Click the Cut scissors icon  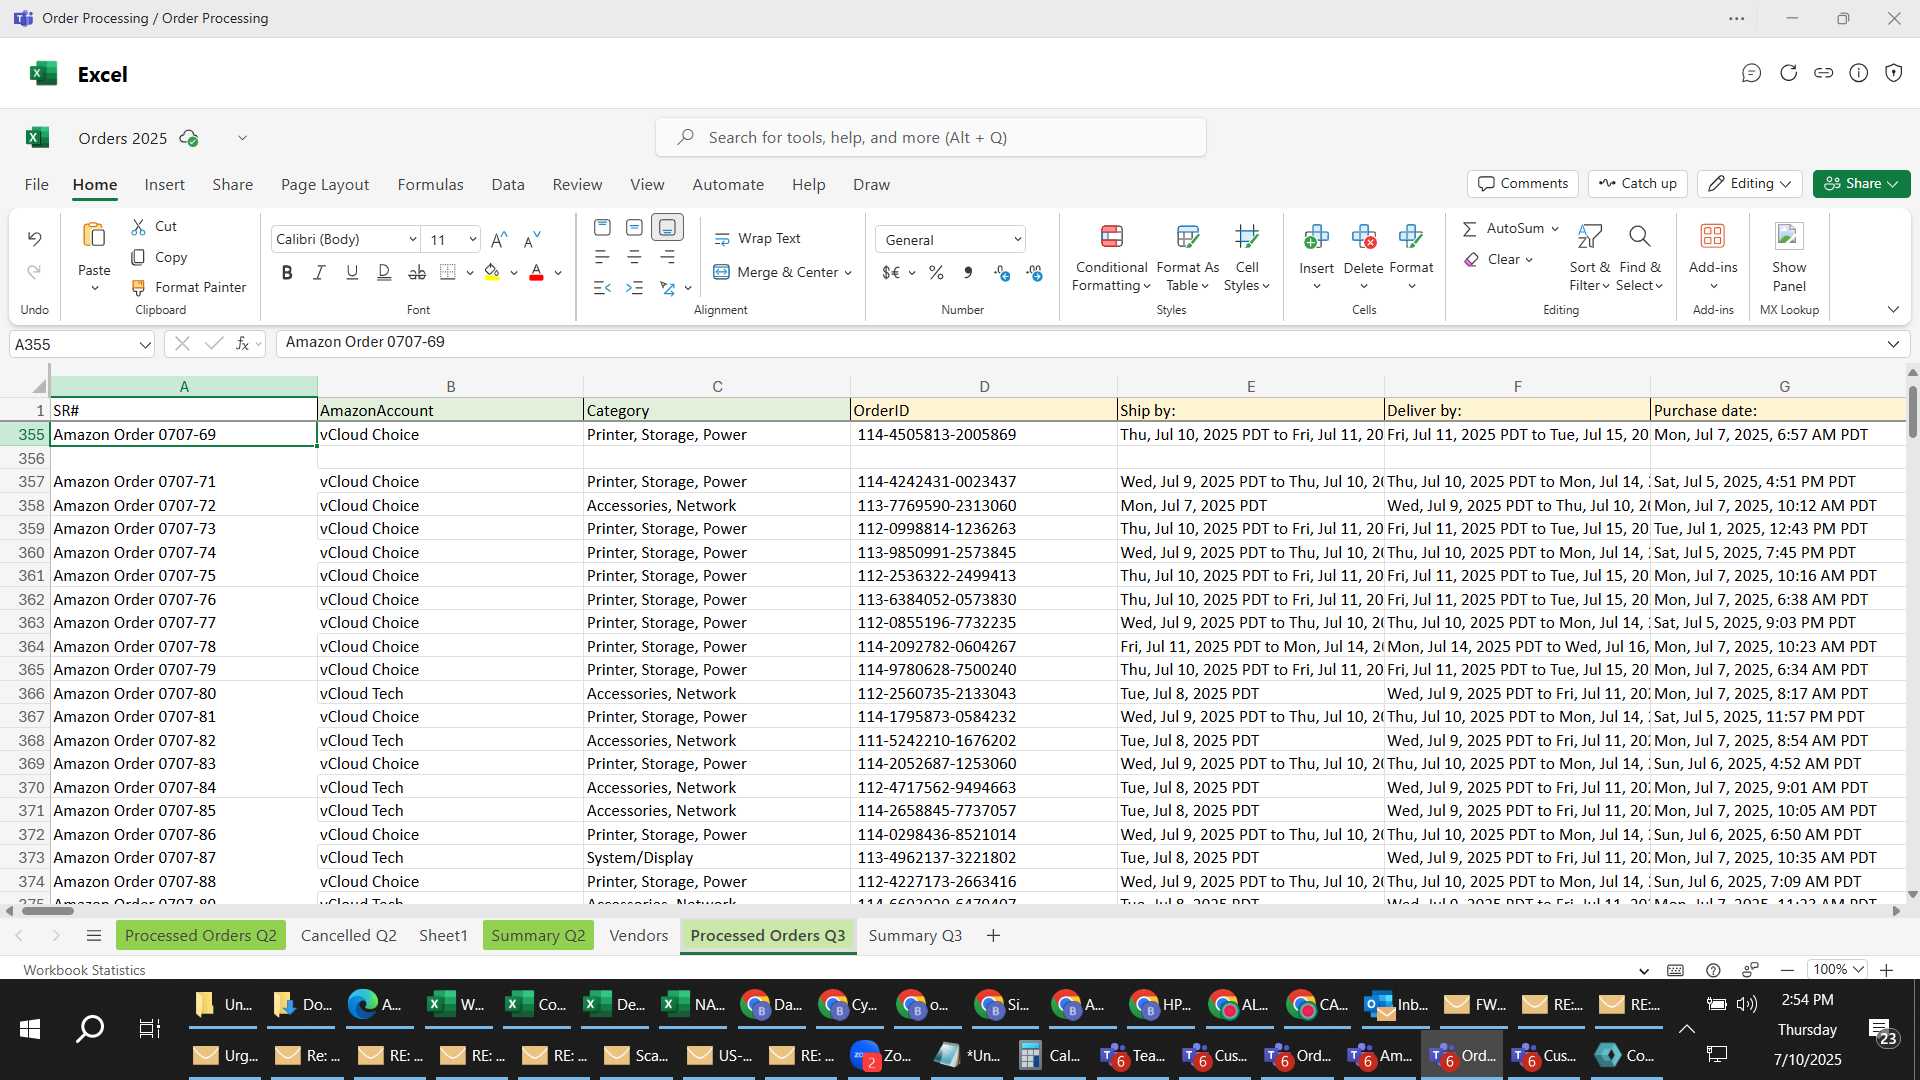coord(138,227)
